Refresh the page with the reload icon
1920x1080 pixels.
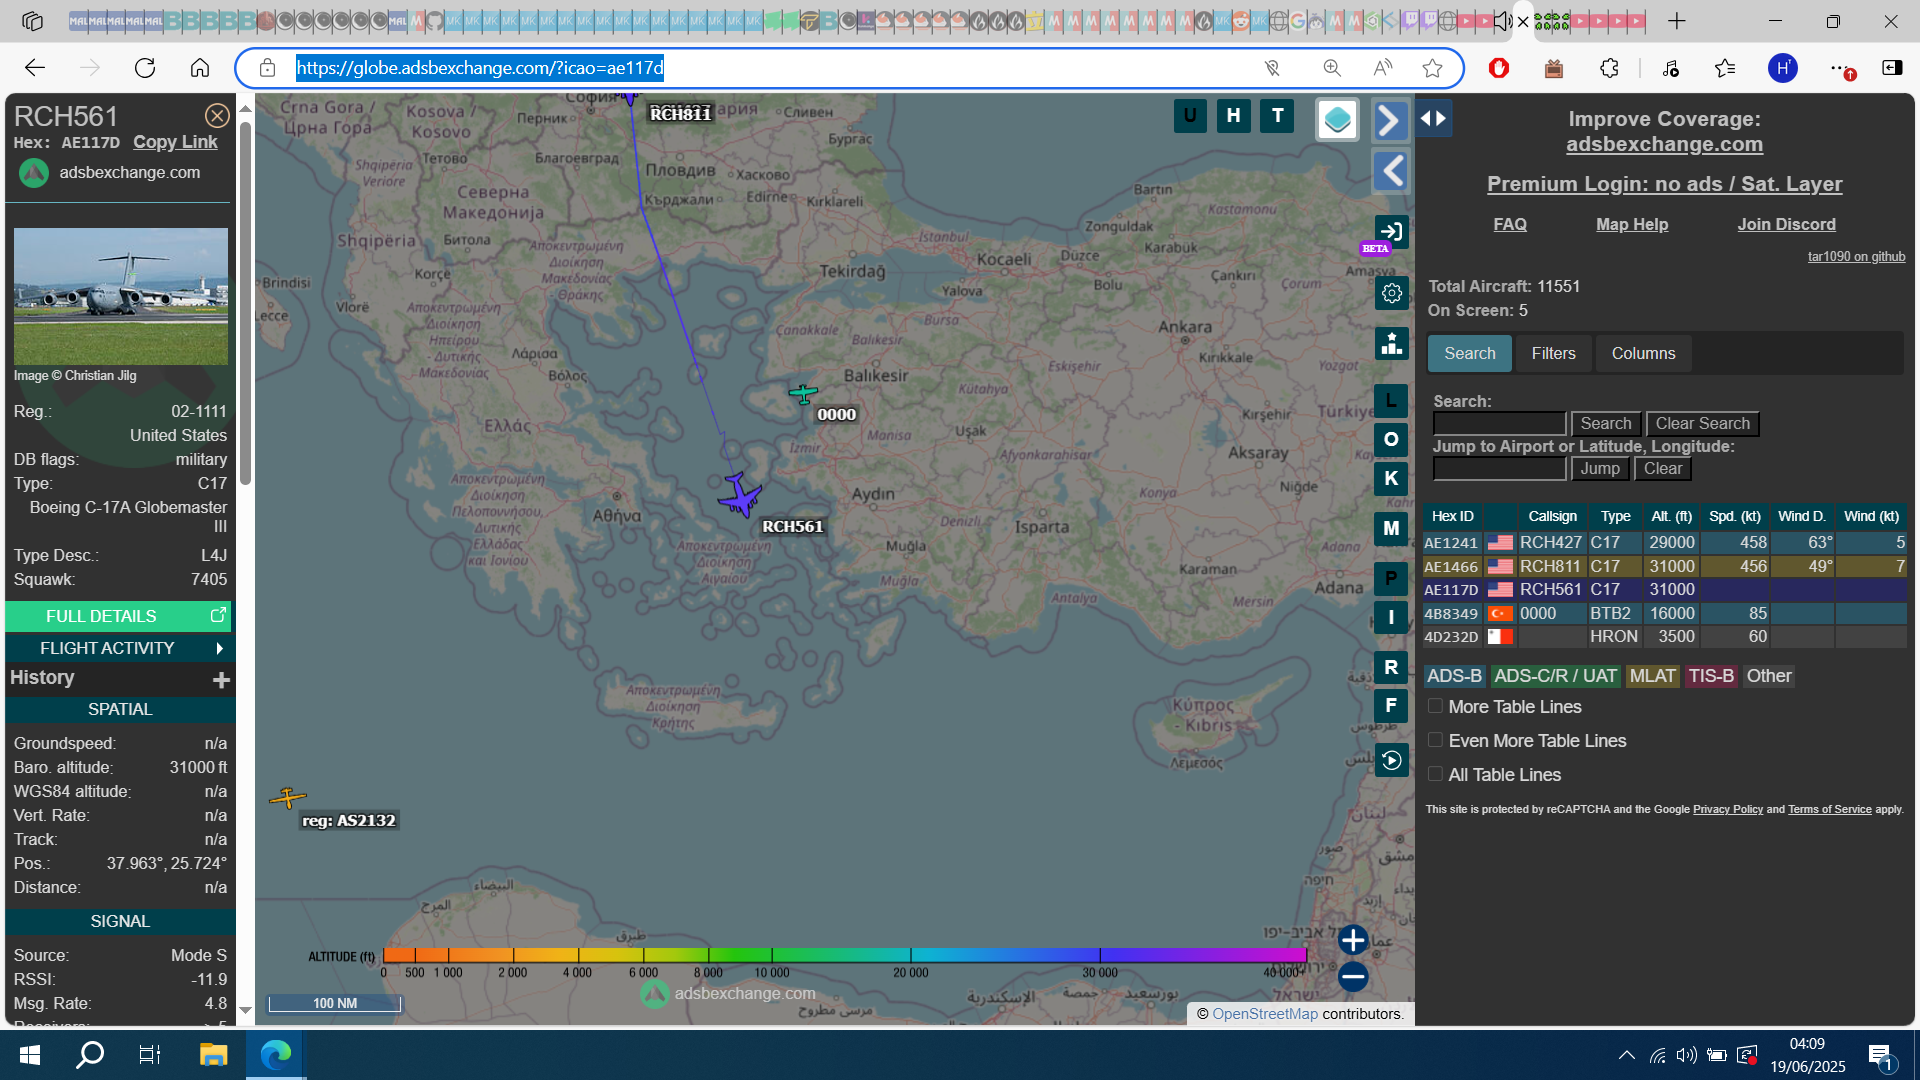coord(145,68)
